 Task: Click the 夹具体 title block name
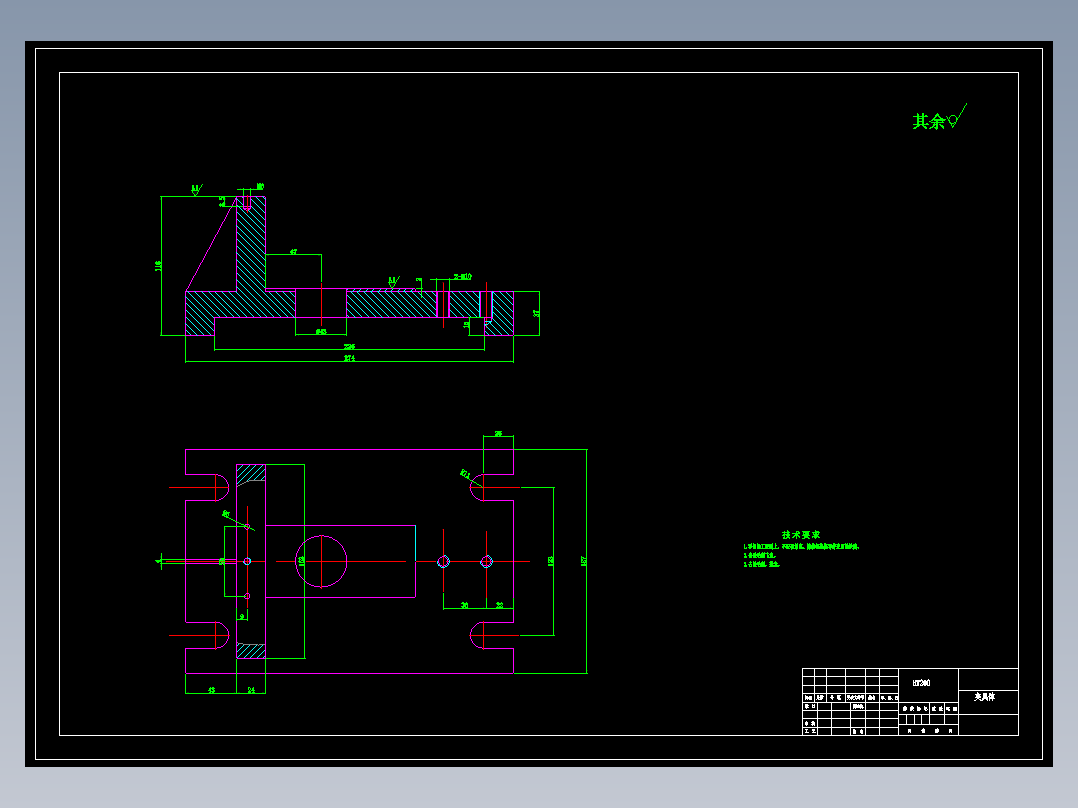(984, 697)
